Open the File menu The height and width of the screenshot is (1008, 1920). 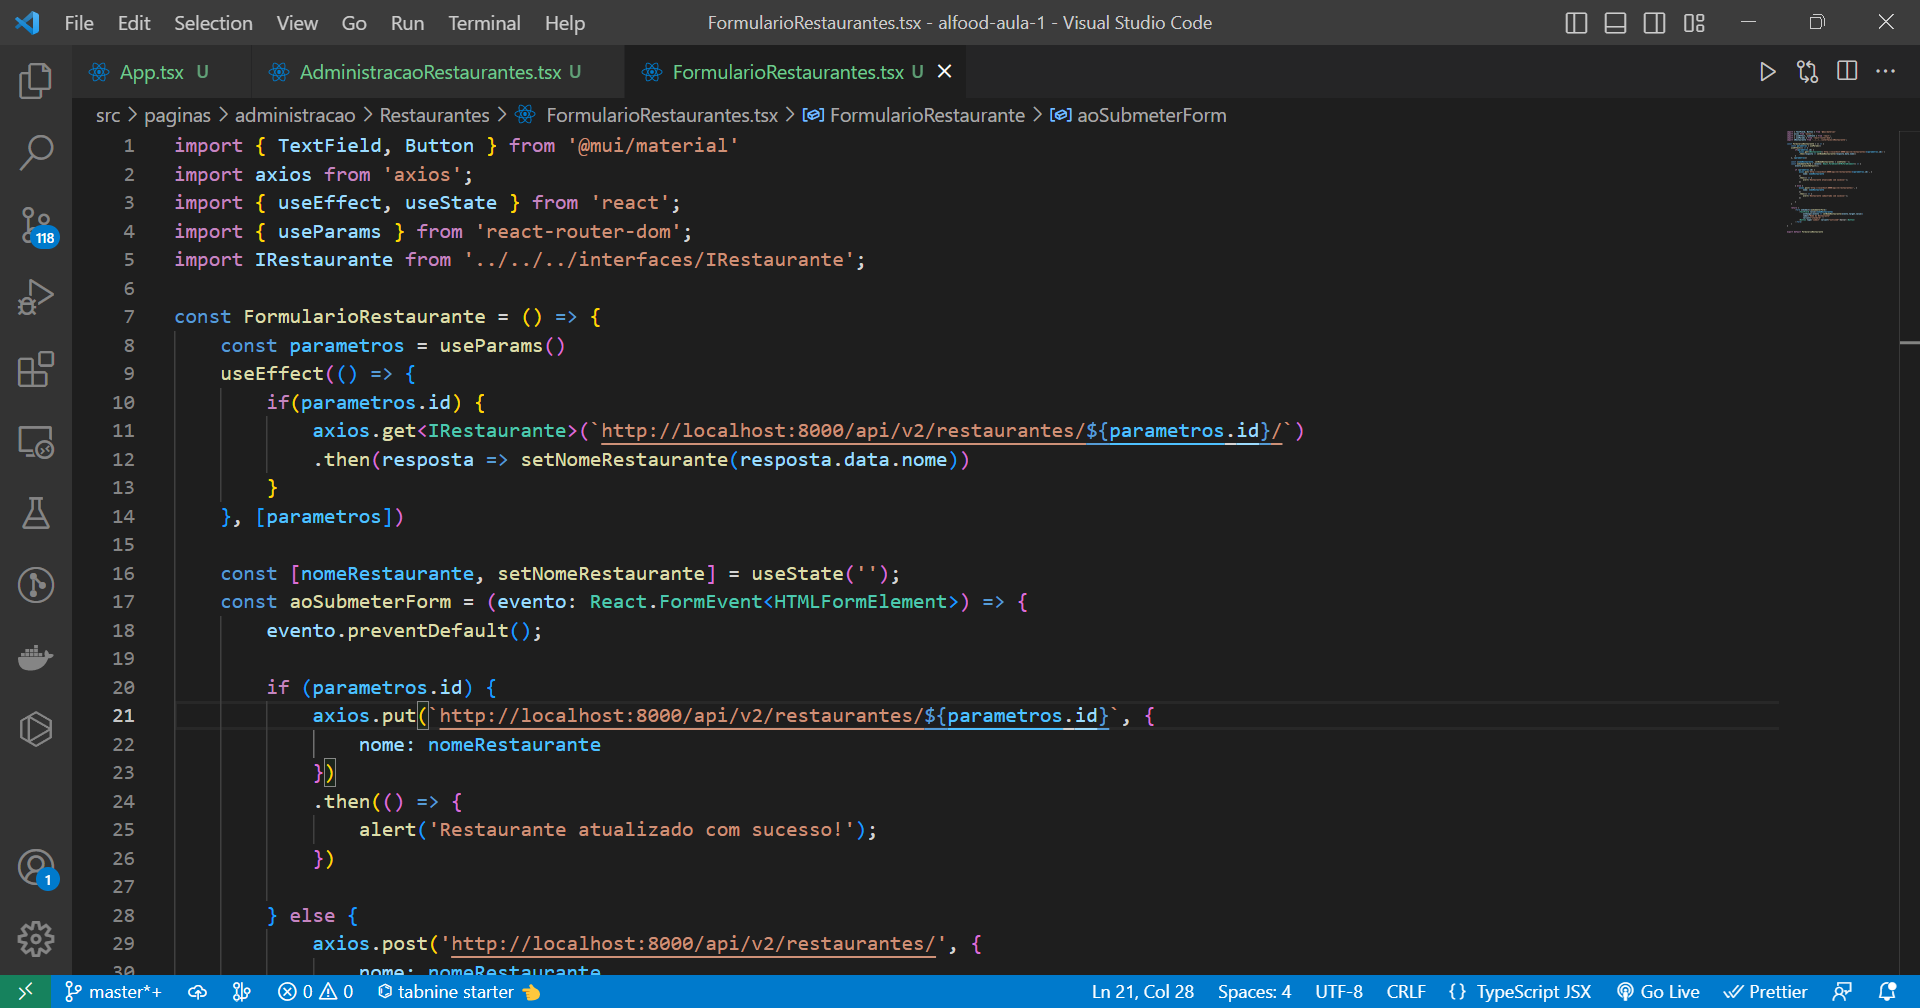(x=79, y=23)
